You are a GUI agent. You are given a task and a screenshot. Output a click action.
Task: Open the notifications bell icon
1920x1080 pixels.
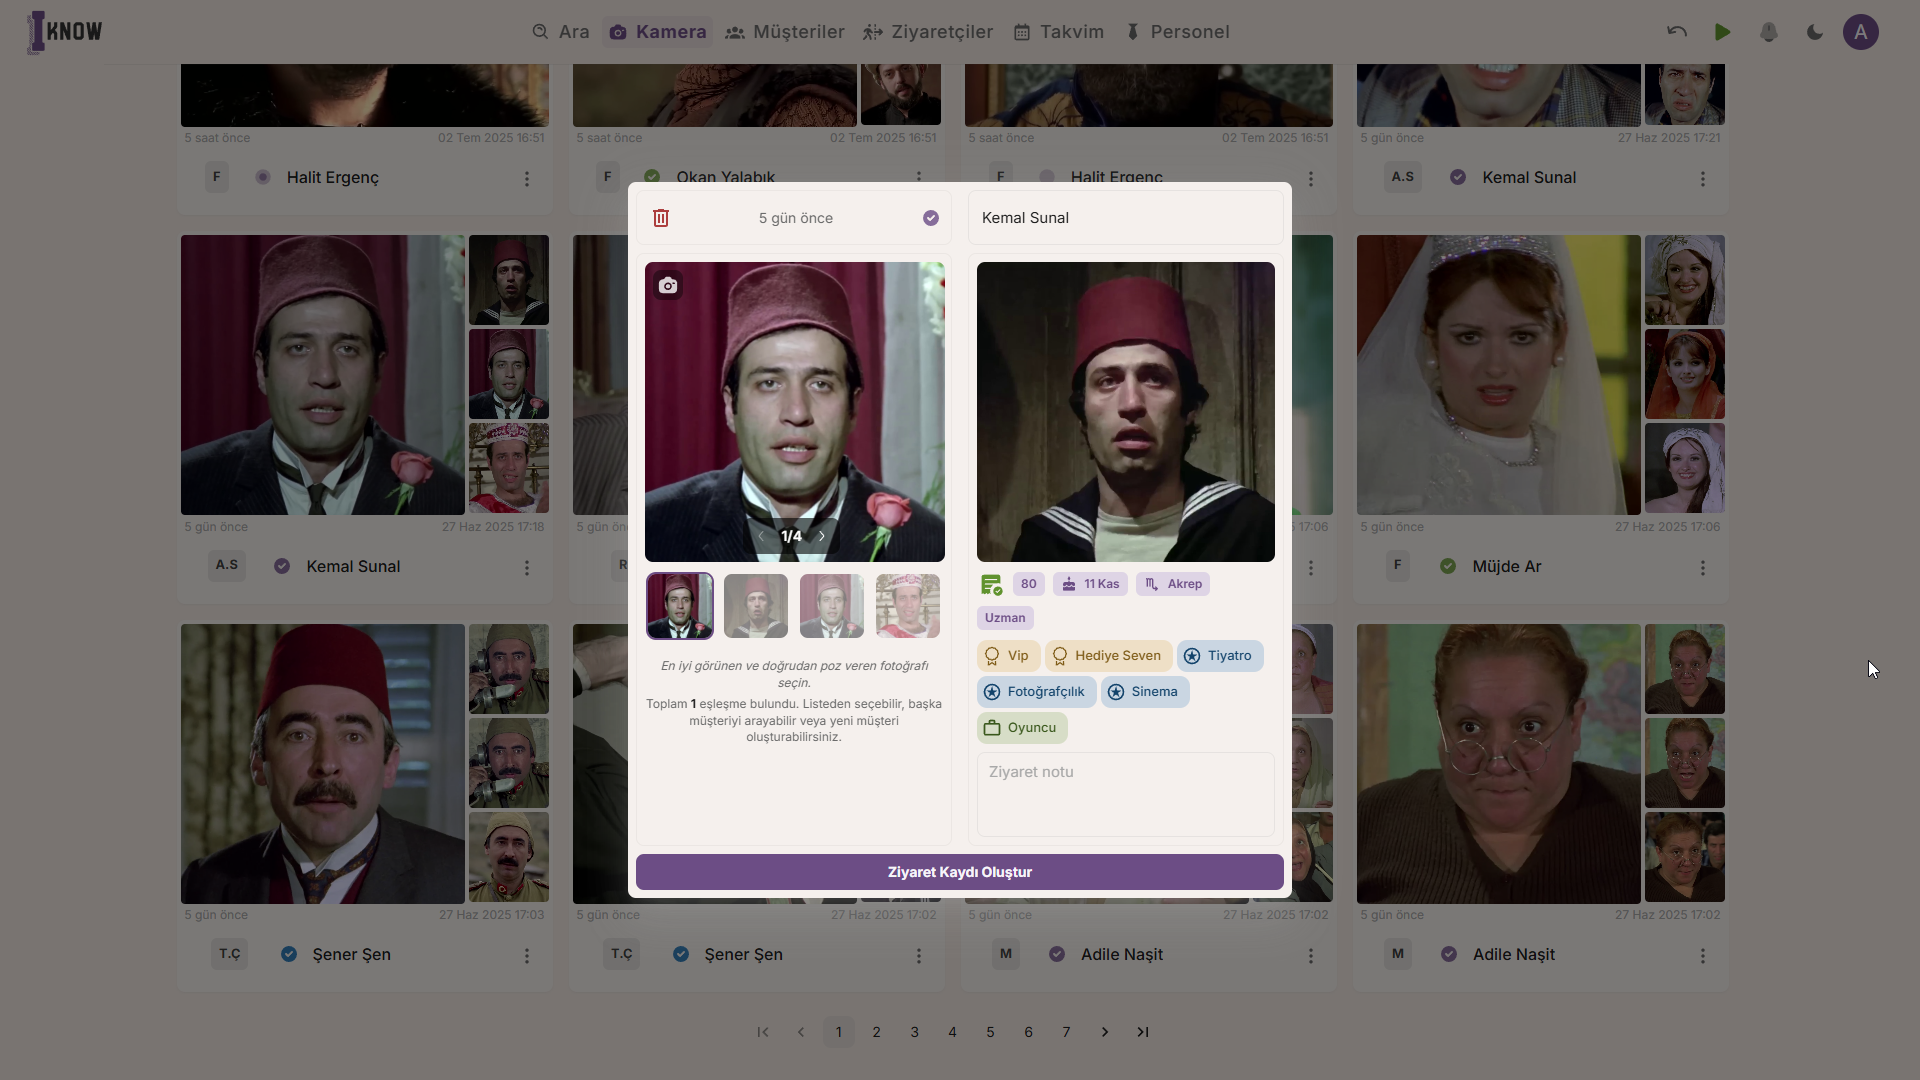tap(1769, 32)
